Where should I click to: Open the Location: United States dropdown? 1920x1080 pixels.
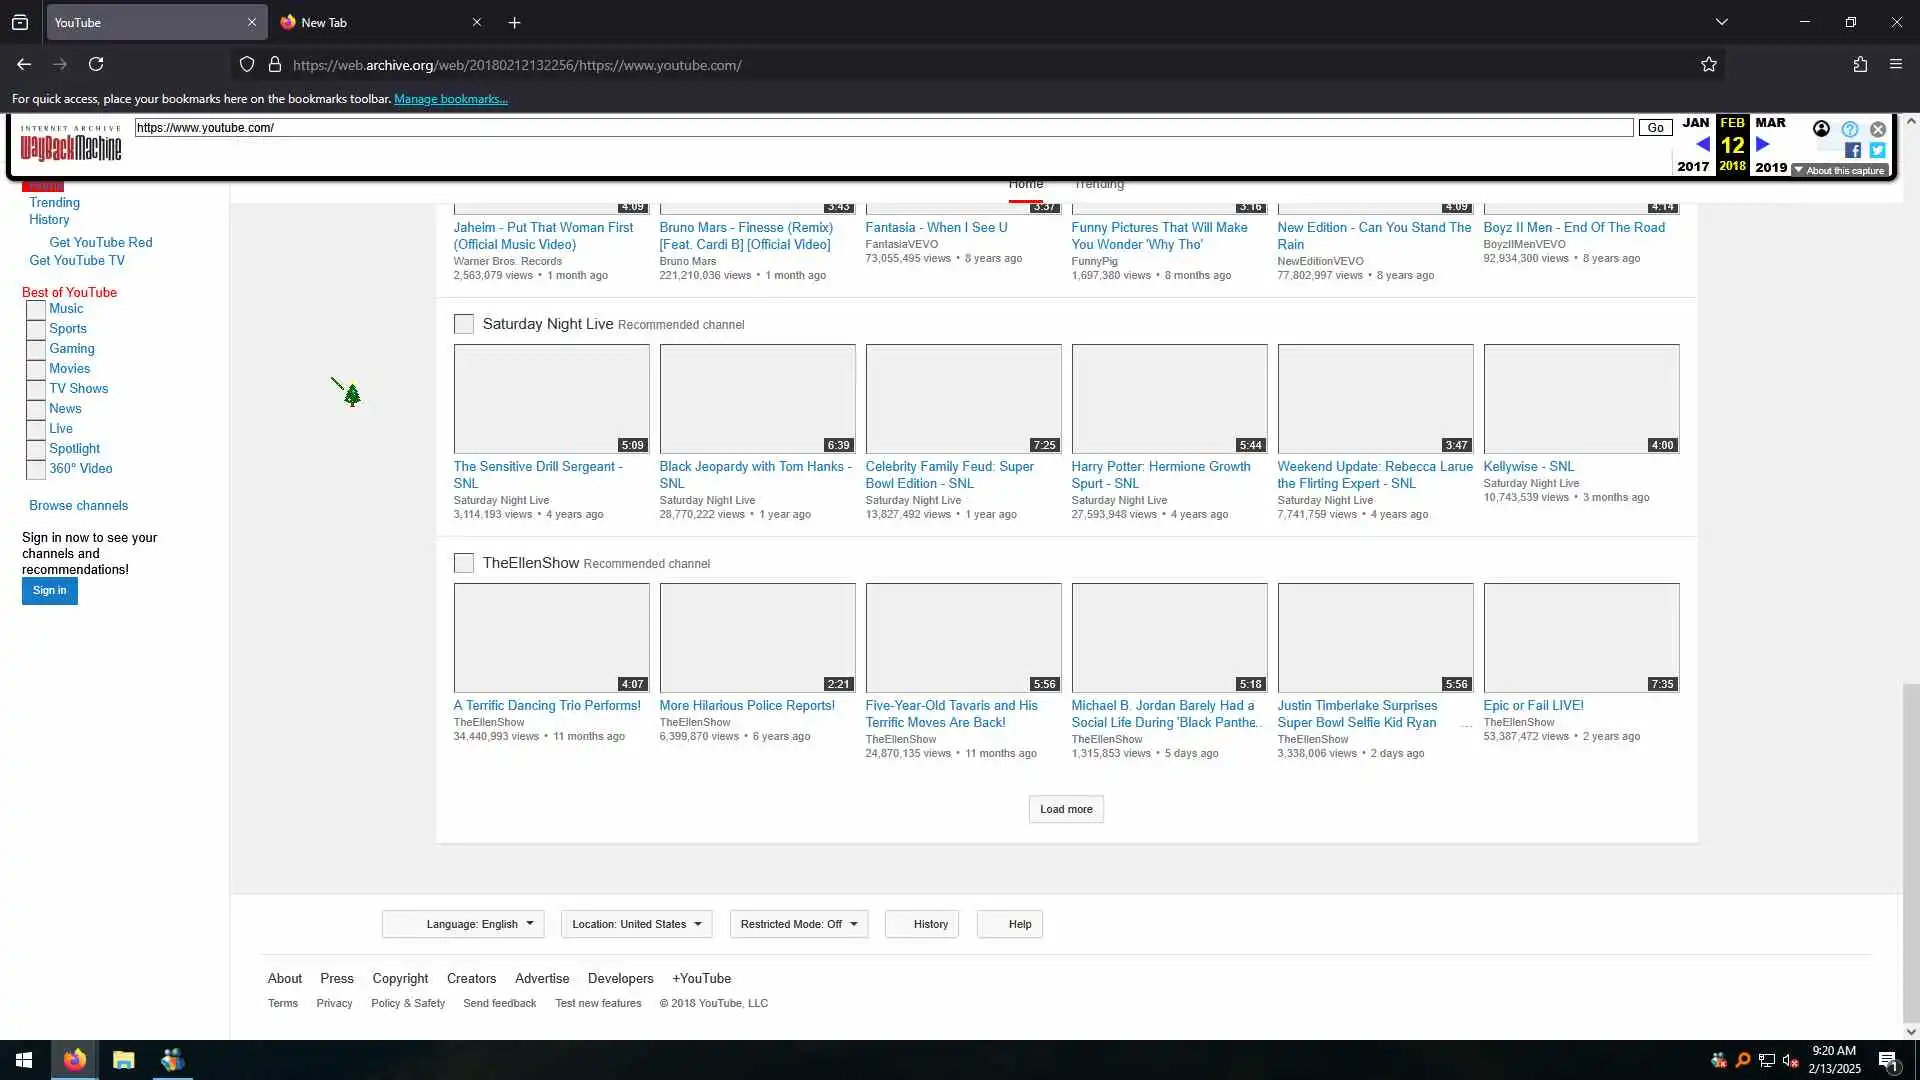636,924
